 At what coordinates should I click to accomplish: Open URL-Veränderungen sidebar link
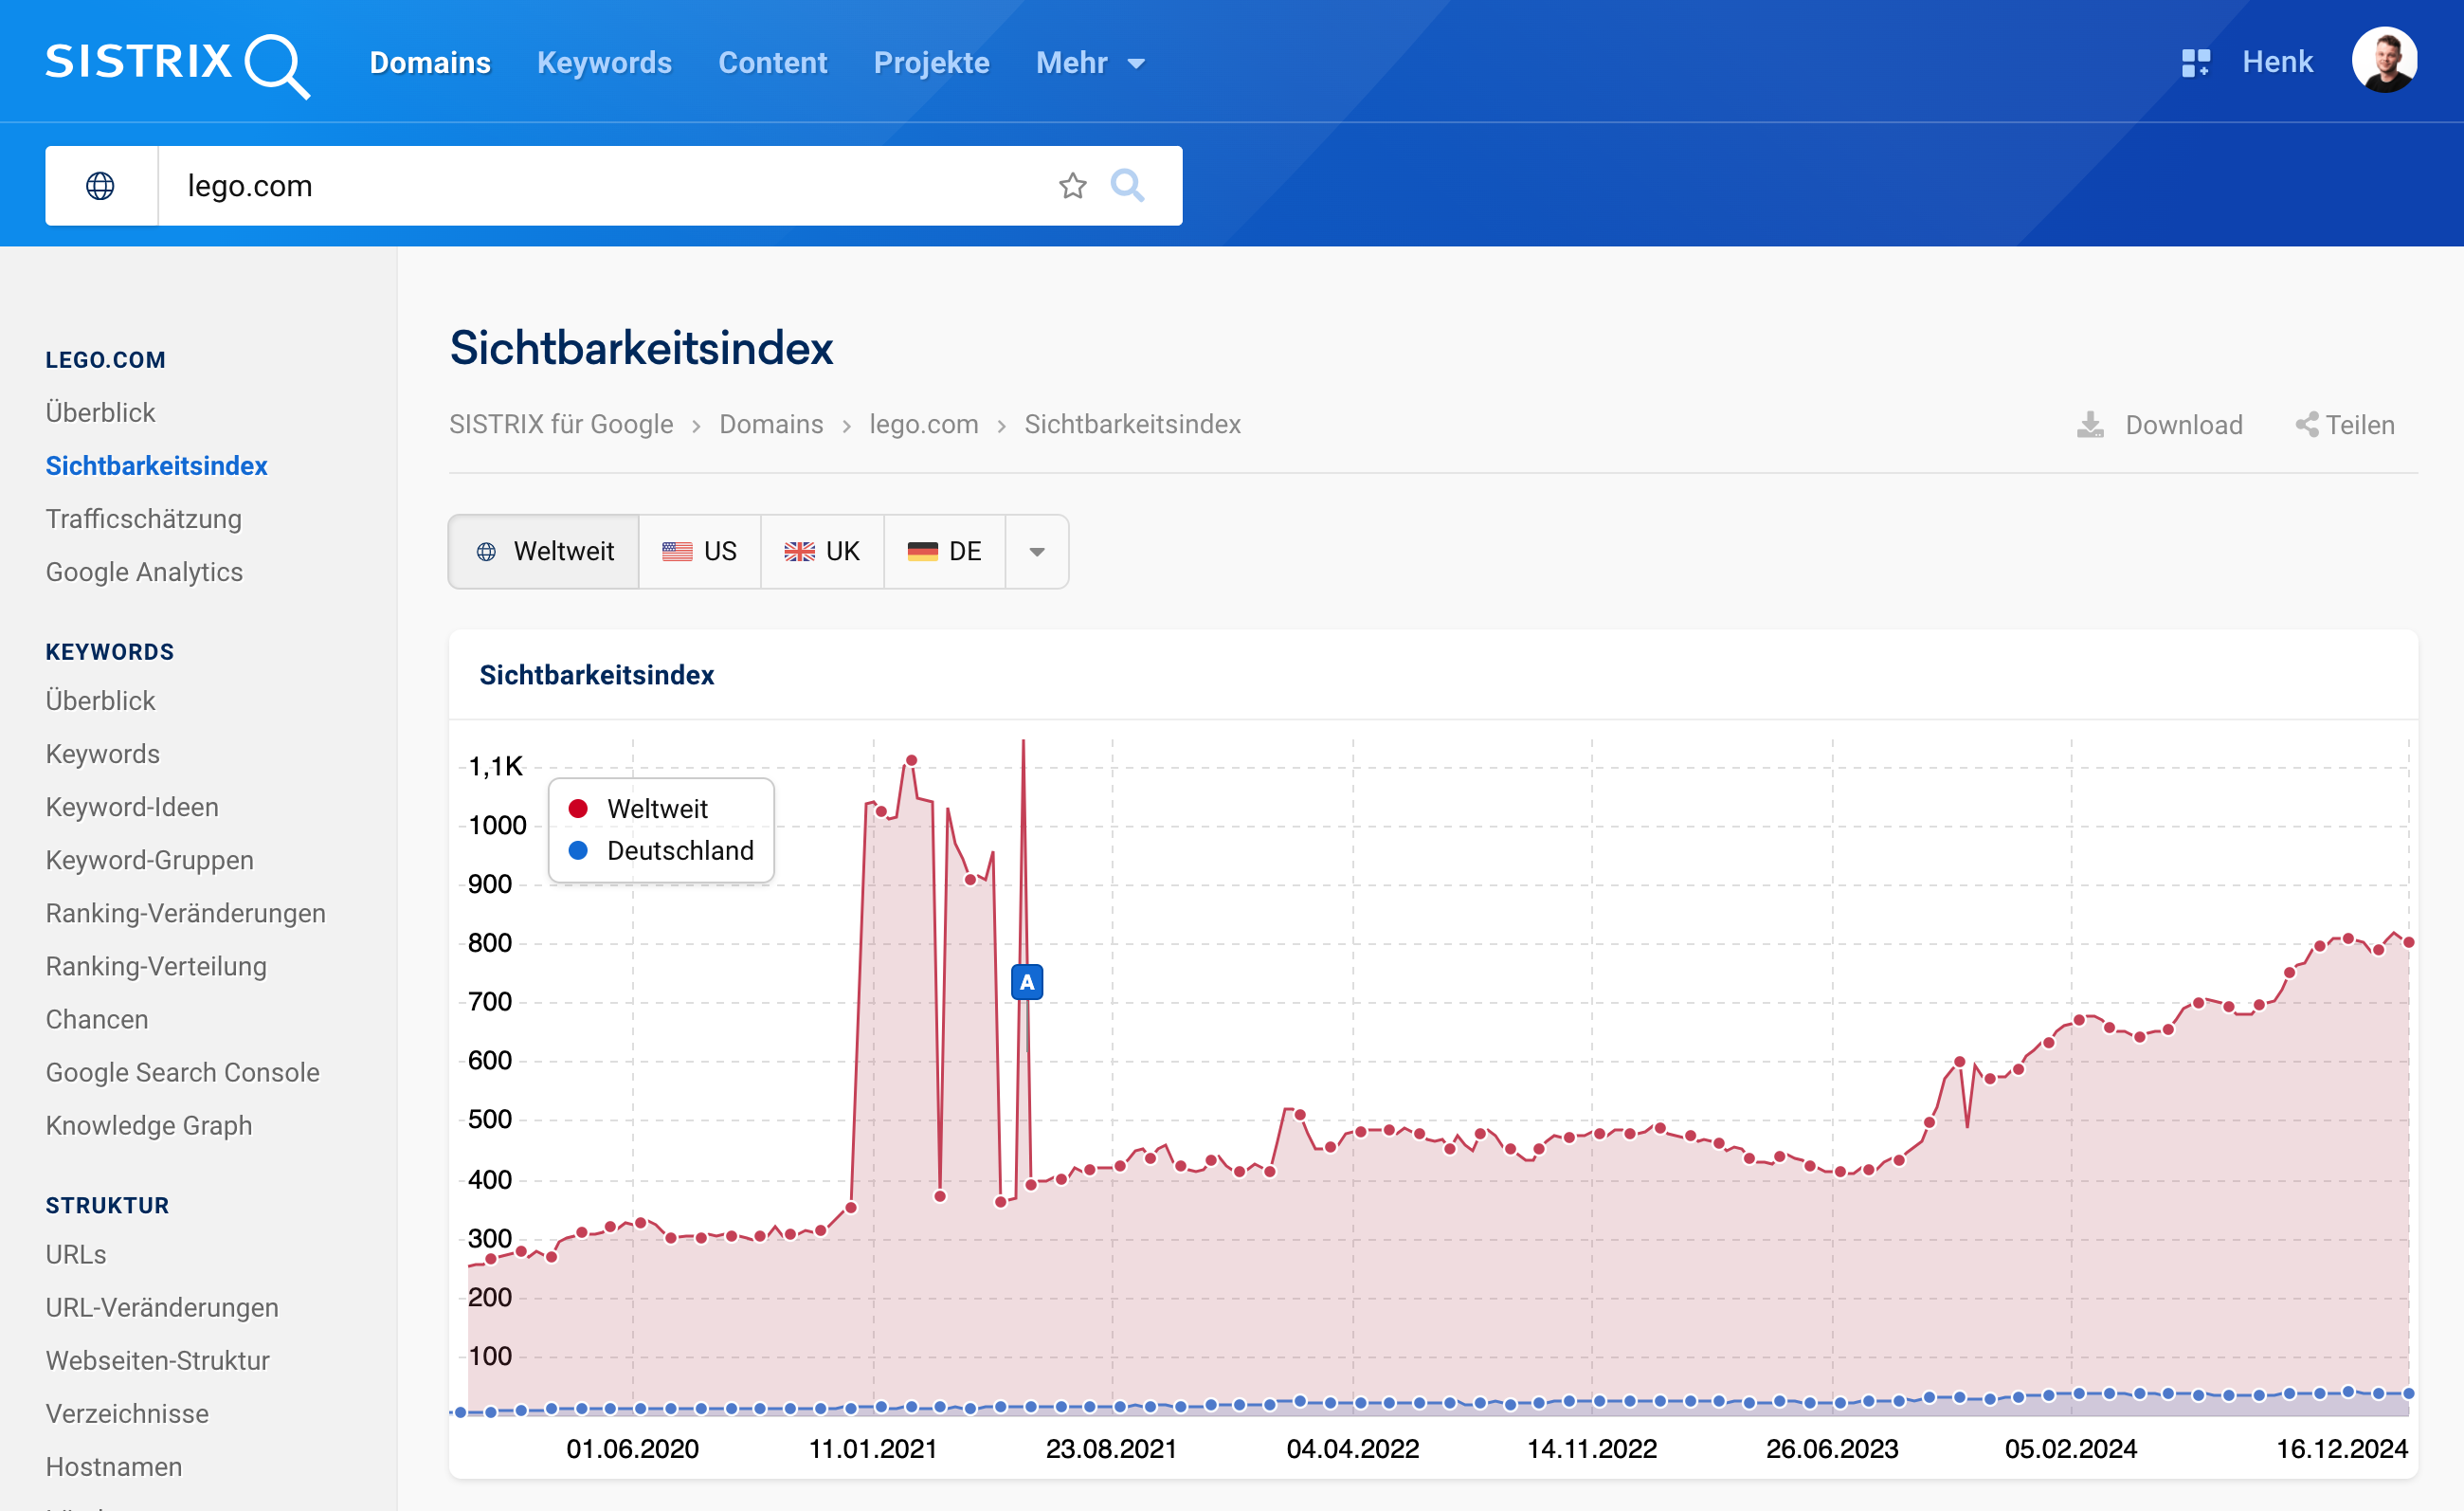coord(162,1307)
